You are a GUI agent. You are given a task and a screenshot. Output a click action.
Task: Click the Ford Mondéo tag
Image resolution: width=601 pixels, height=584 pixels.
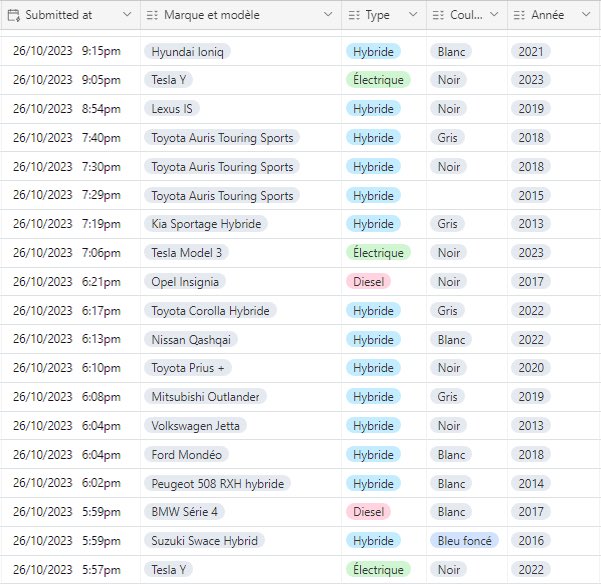click(187, 454)
